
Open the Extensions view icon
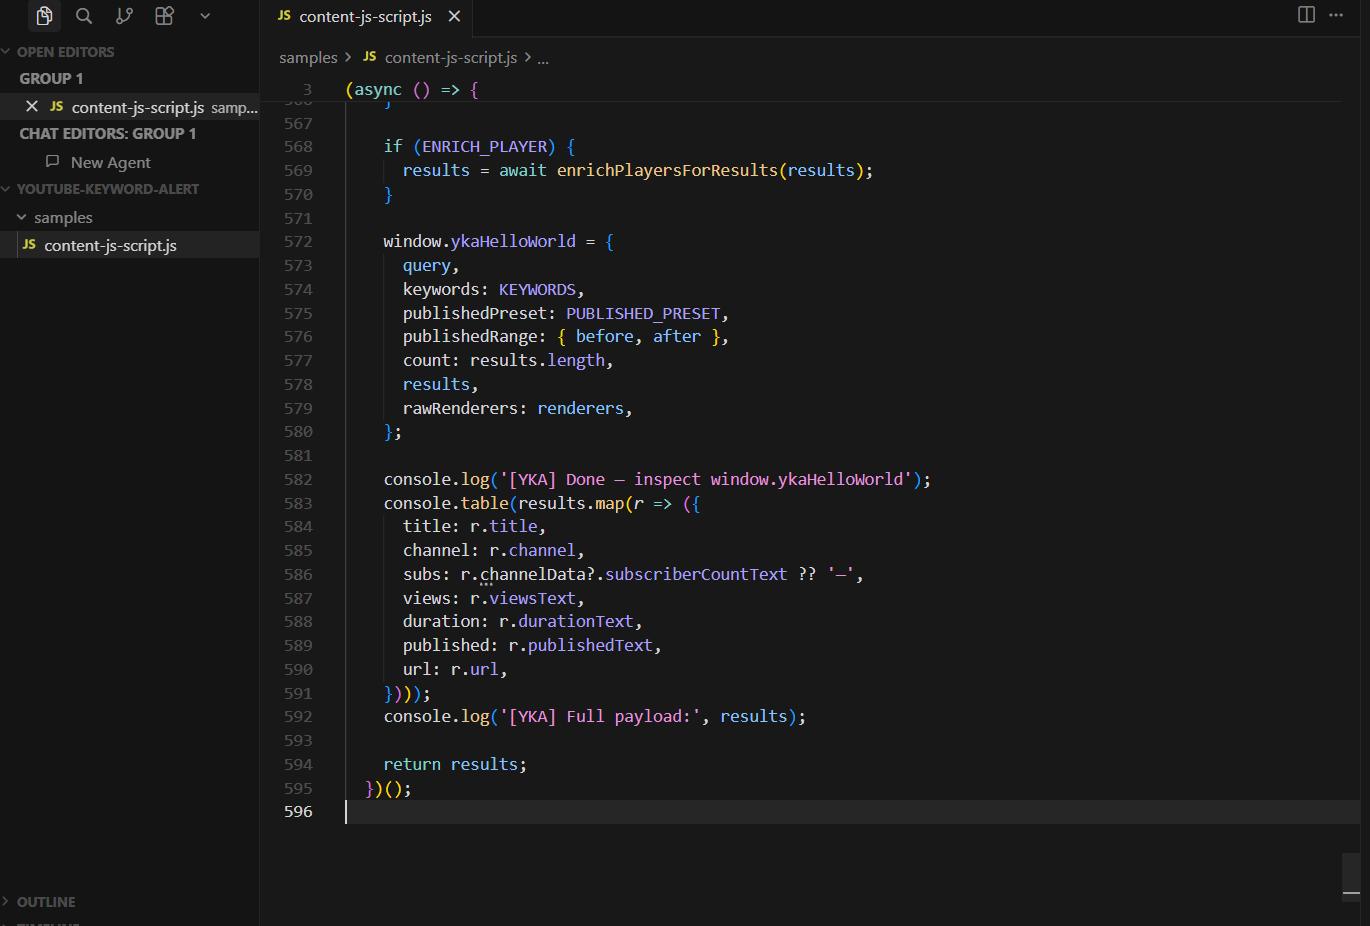coord(164,16)
